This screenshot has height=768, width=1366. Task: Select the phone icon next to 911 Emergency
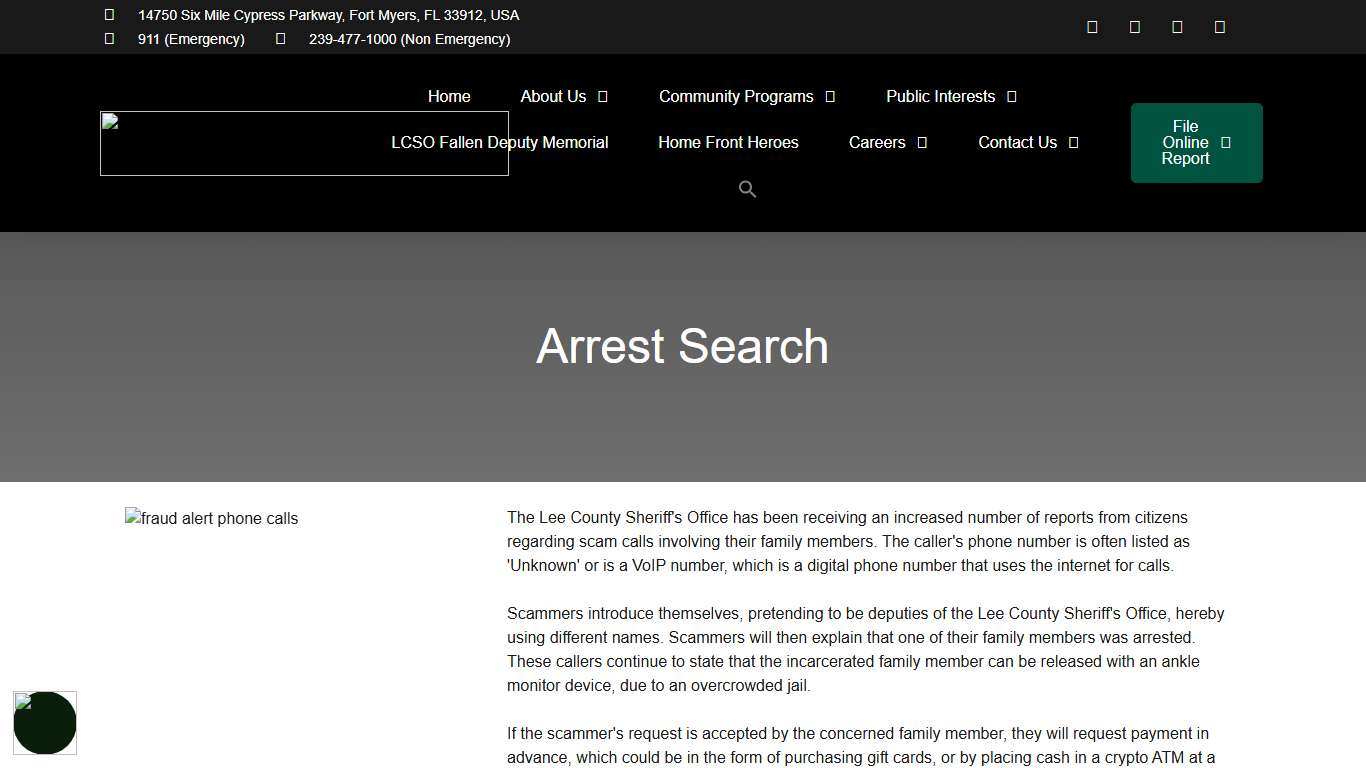(x=108, y=38)
